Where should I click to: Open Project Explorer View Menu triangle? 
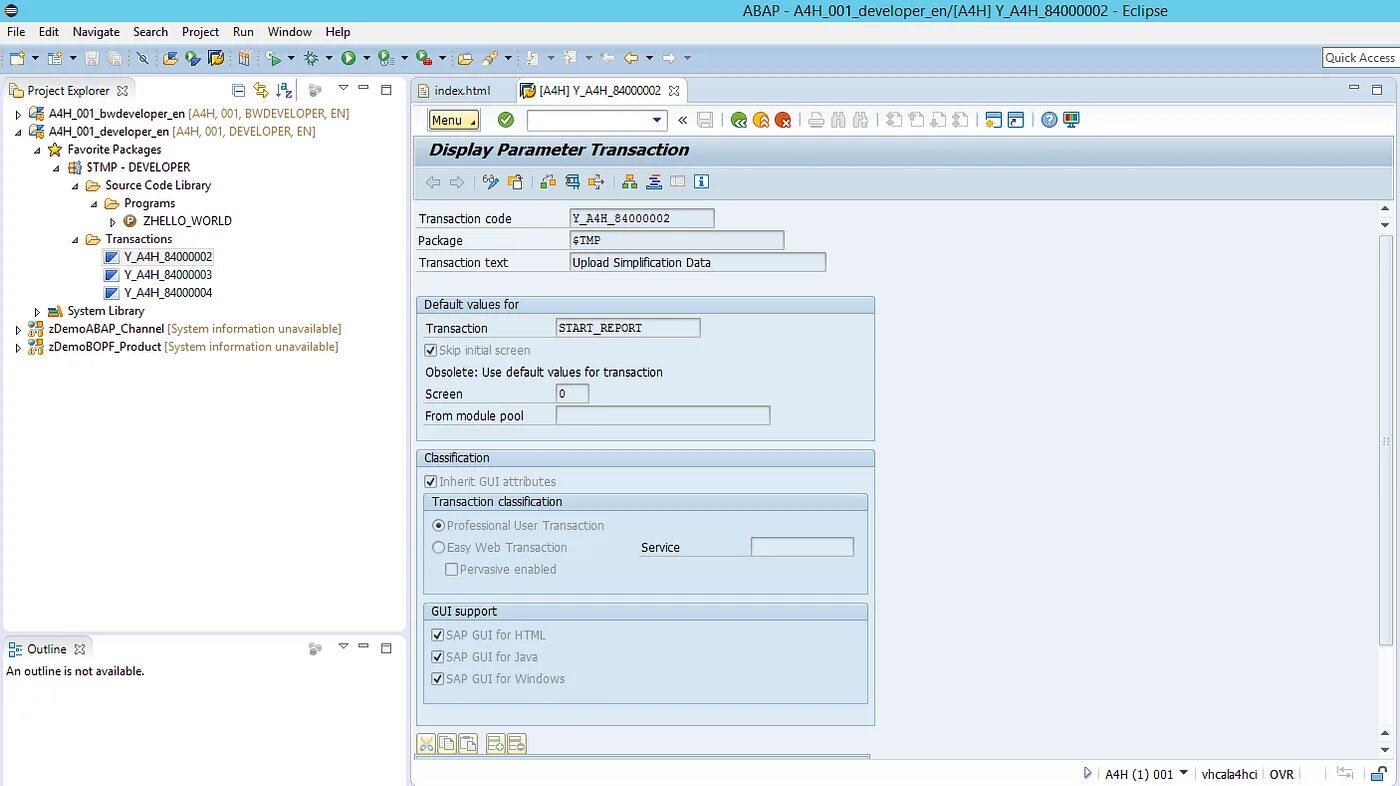[342, 89]
